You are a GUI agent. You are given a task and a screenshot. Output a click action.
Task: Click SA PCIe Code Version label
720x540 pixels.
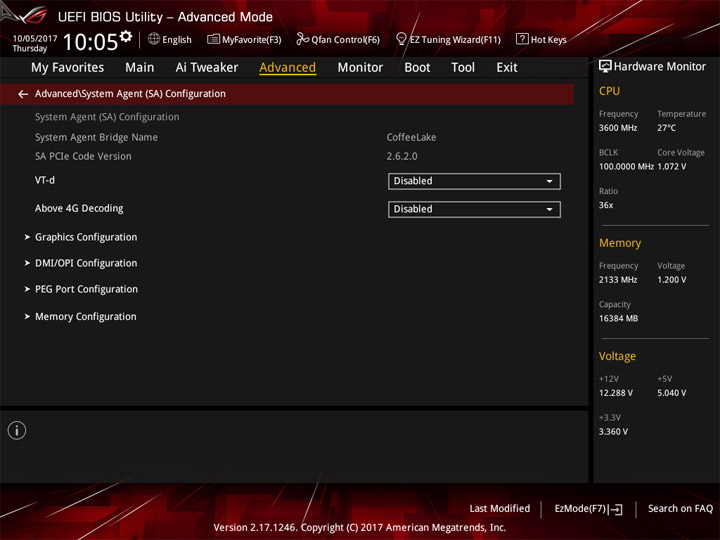83,156
